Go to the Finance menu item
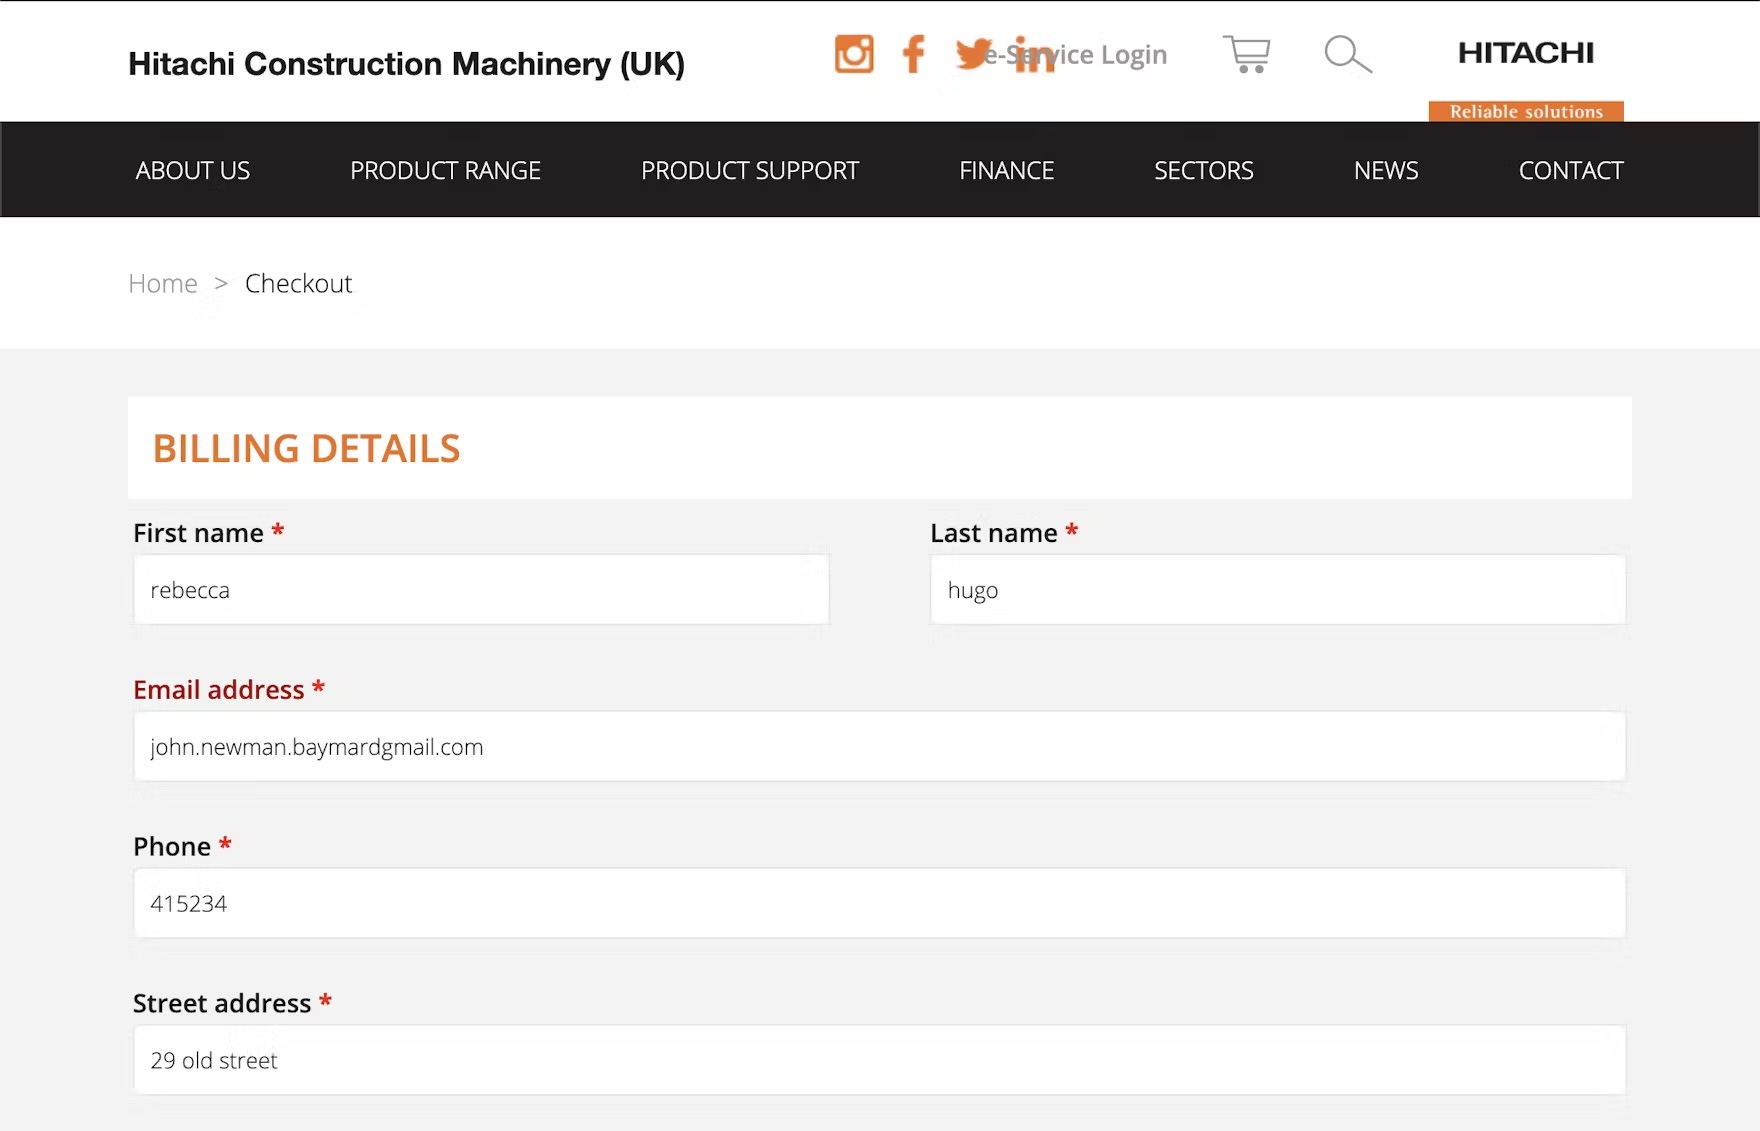 (x=1006, y=171)
